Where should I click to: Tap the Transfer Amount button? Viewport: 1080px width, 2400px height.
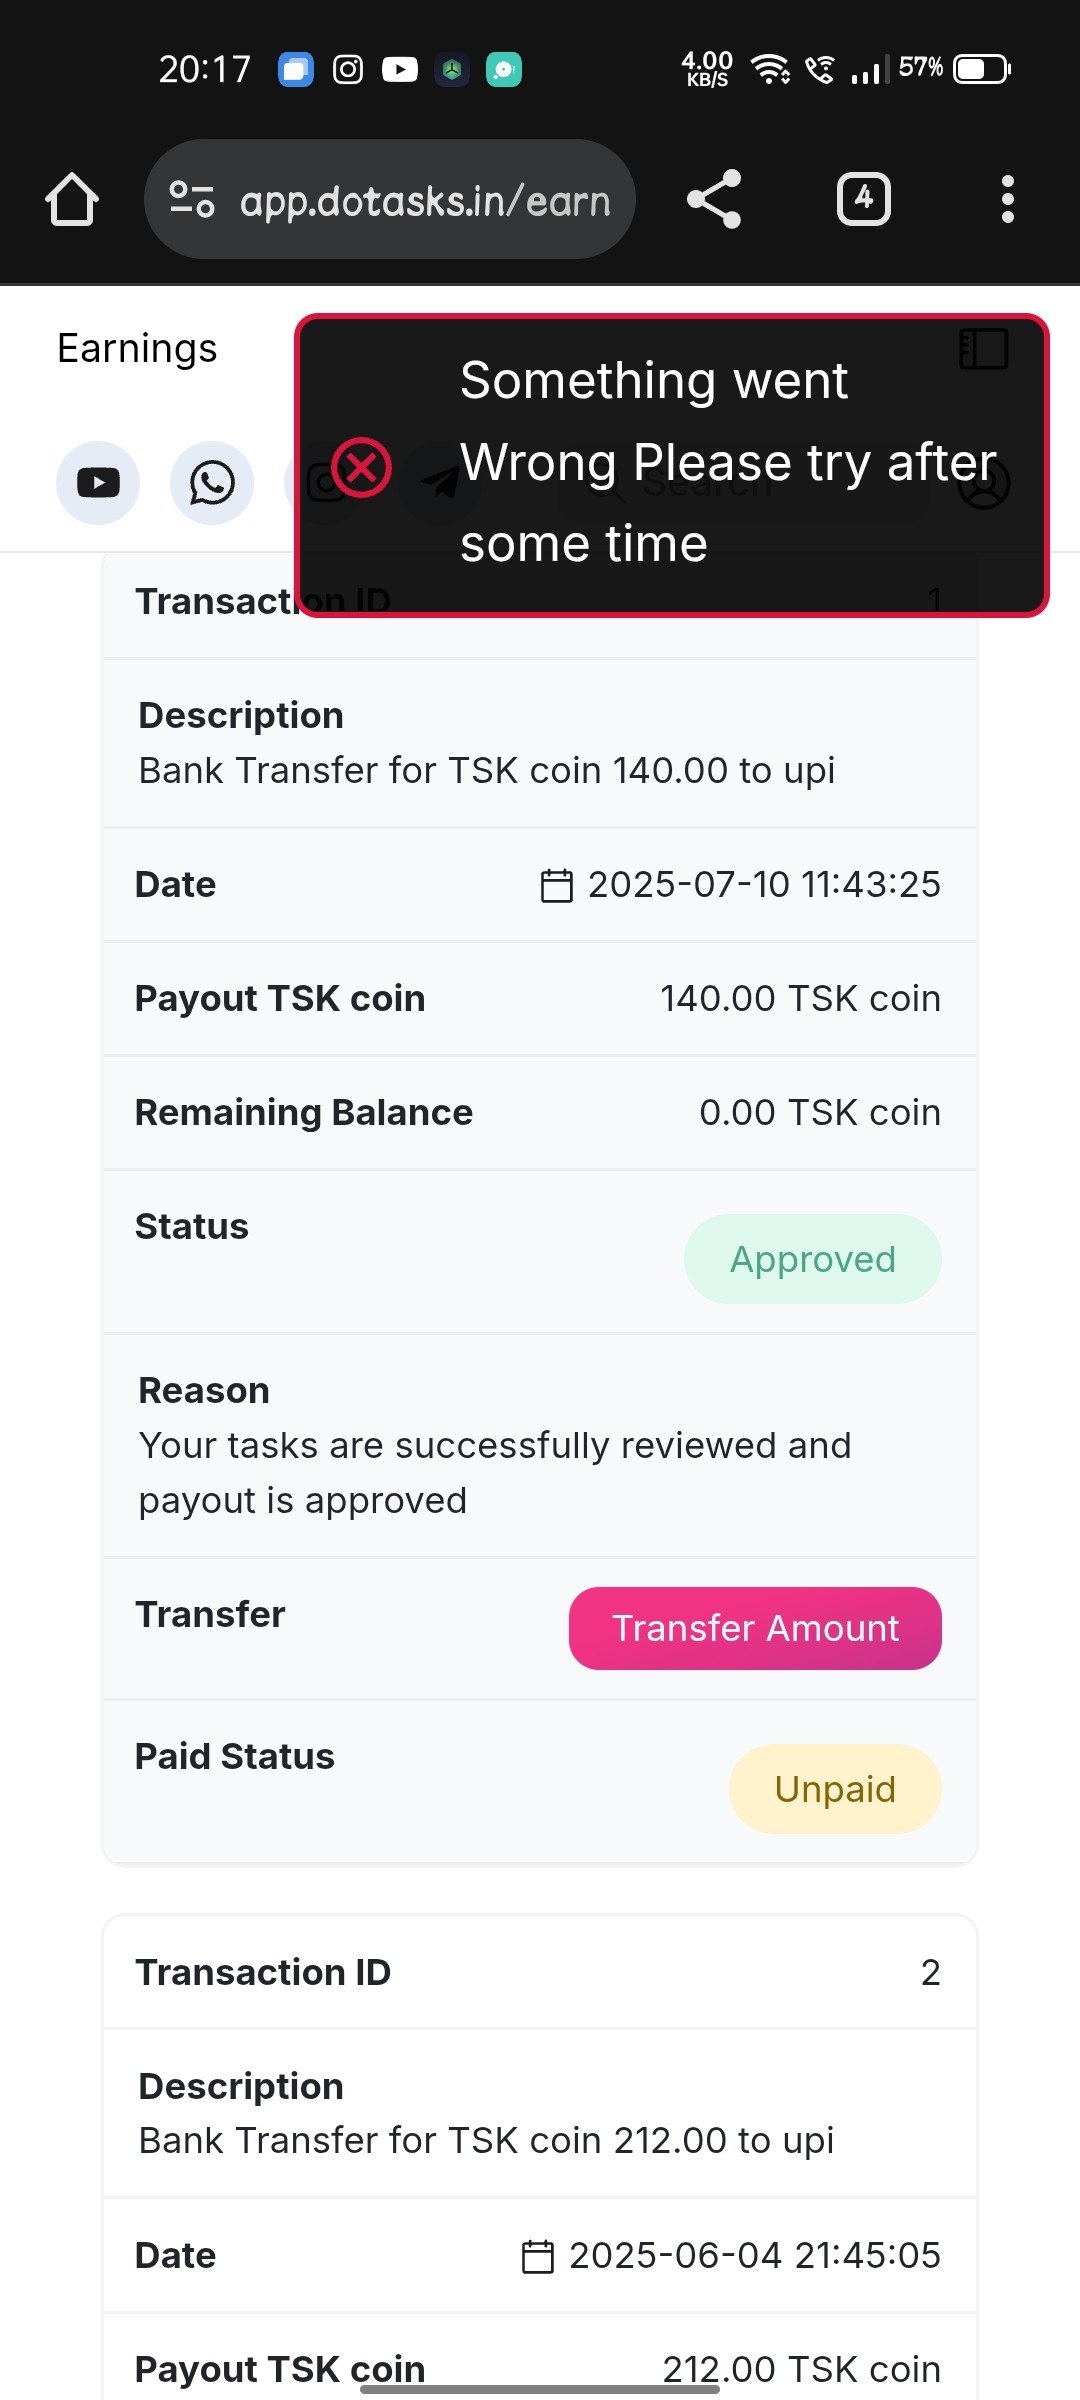click(x=755, y=1628)
